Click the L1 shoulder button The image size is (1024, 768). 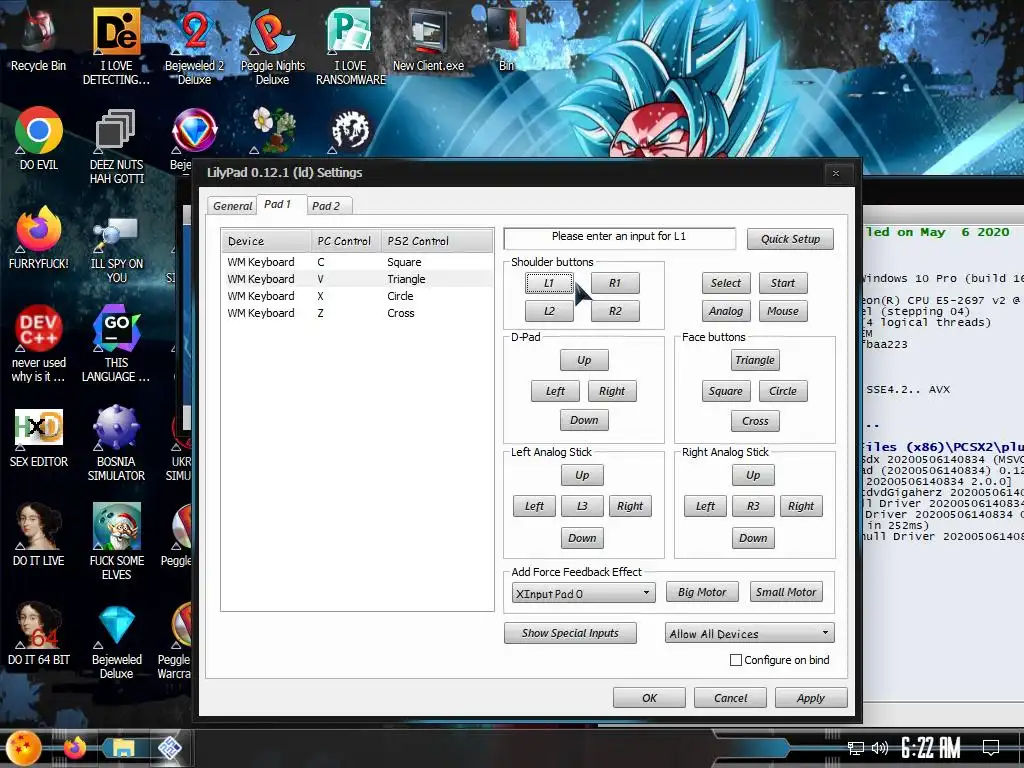(549, 283)
